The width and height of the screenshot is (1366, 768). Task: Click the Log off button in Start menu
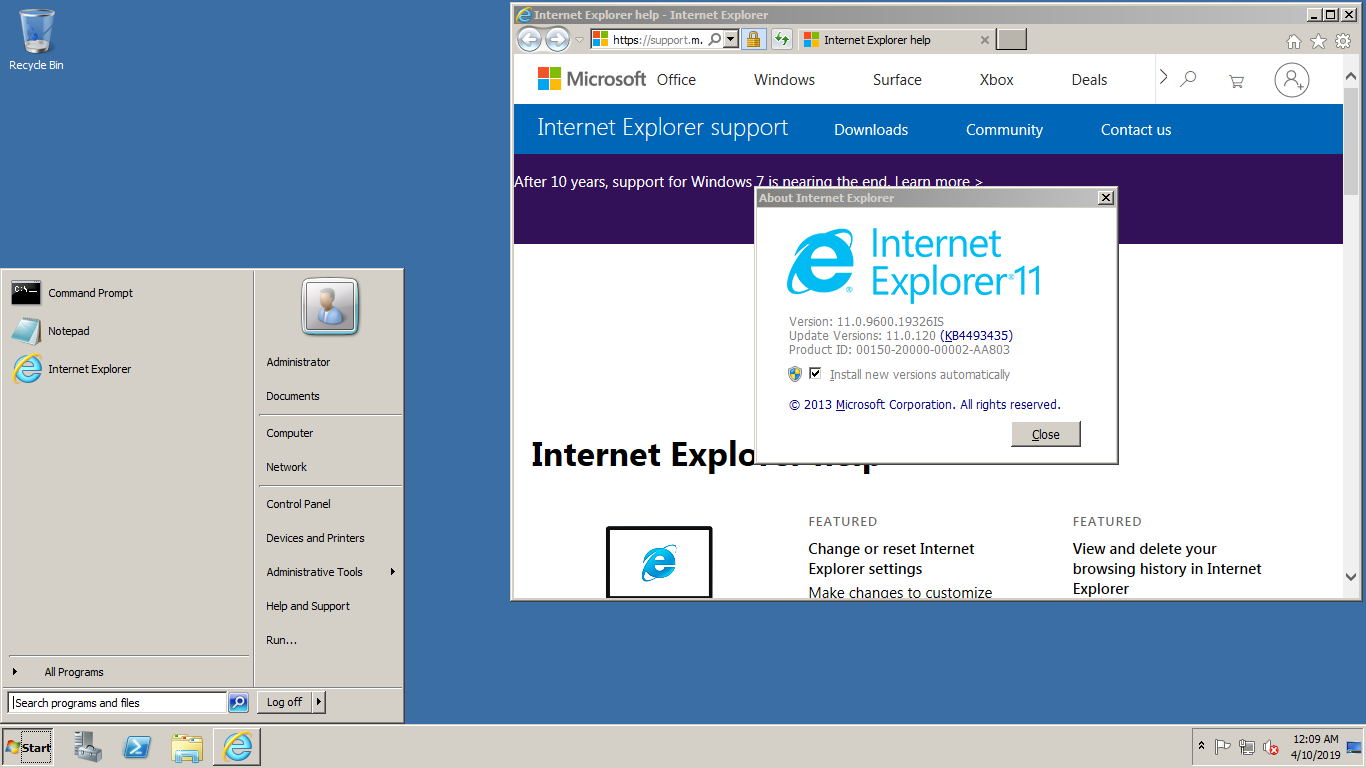284,702
